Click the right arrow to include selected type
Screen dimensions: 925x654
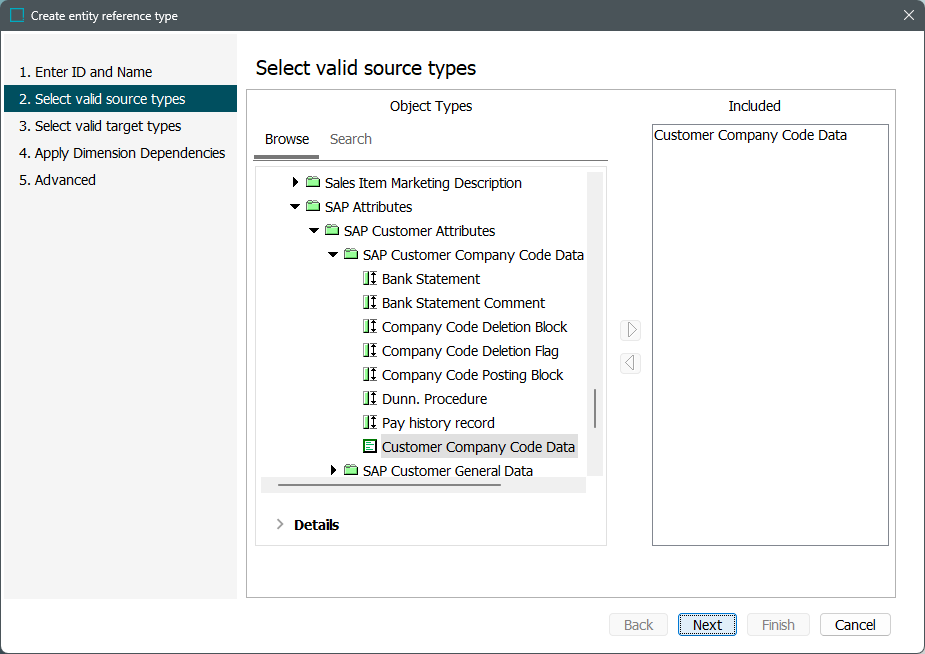pos(631,330)
